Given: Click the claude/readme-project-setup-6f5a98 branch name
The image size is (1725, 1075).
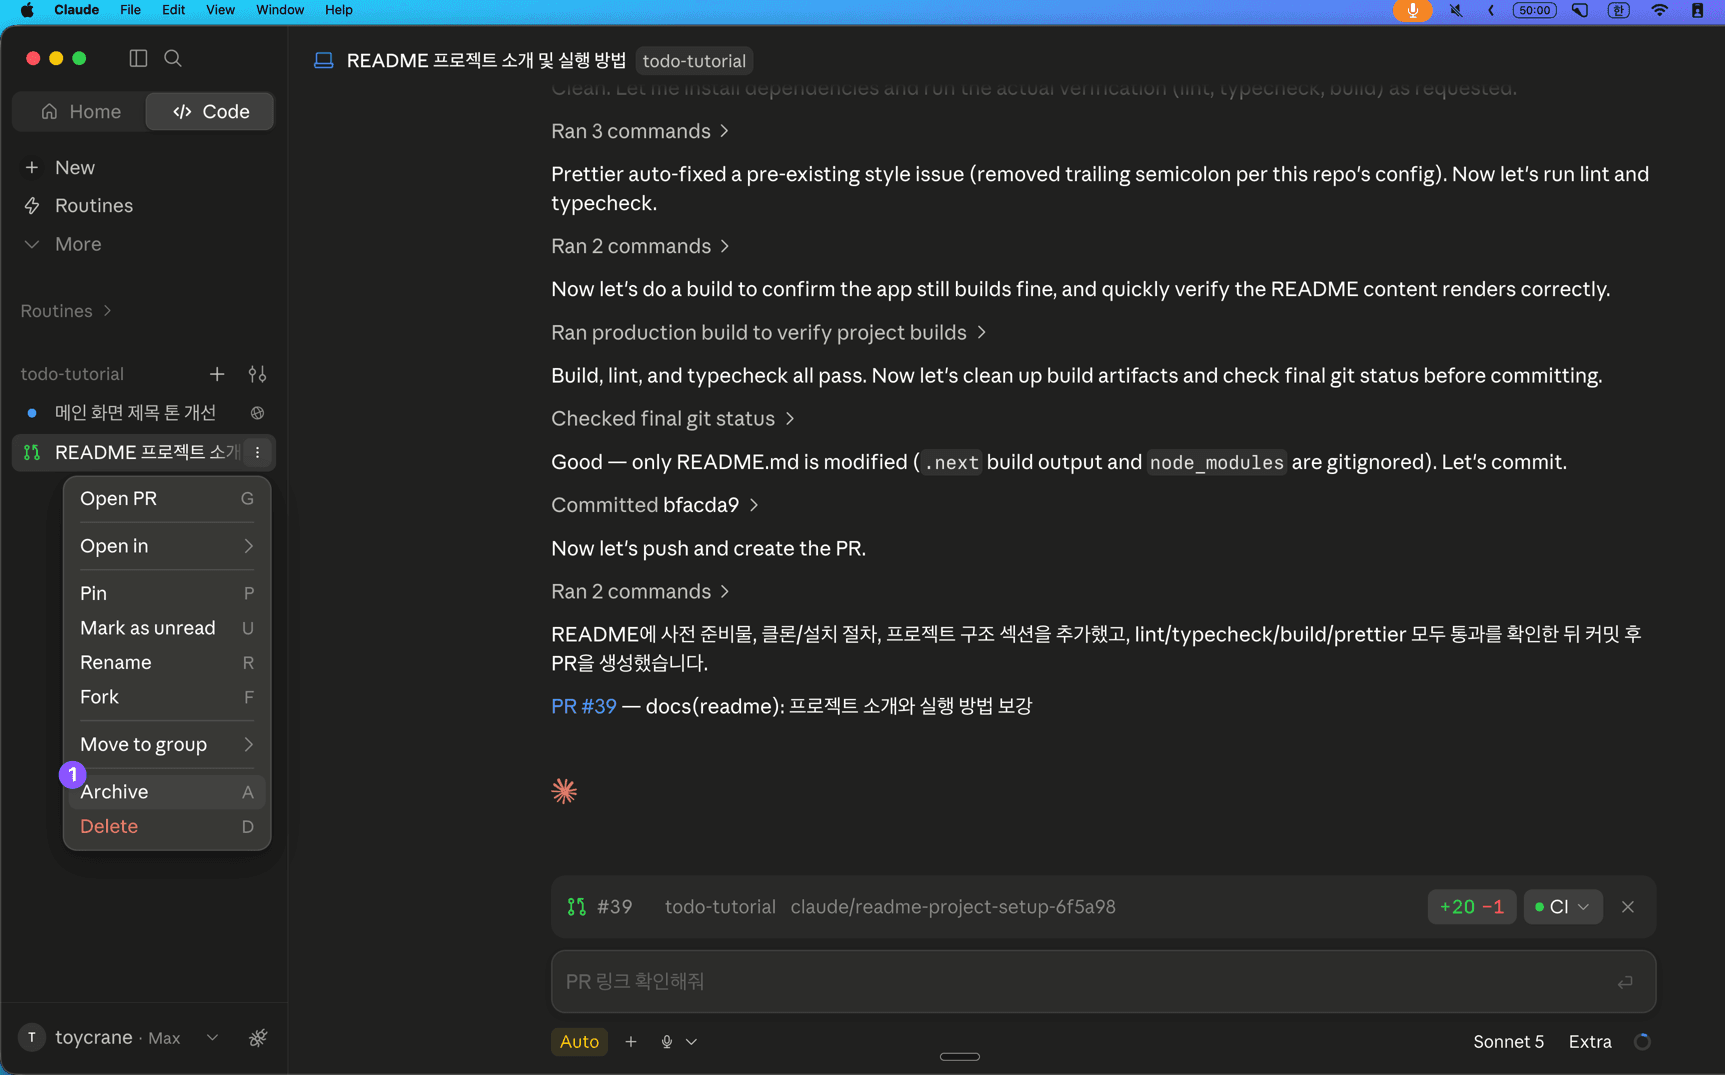Looking at the screenshot, I should pyautogui.click(x=953, y=907).
